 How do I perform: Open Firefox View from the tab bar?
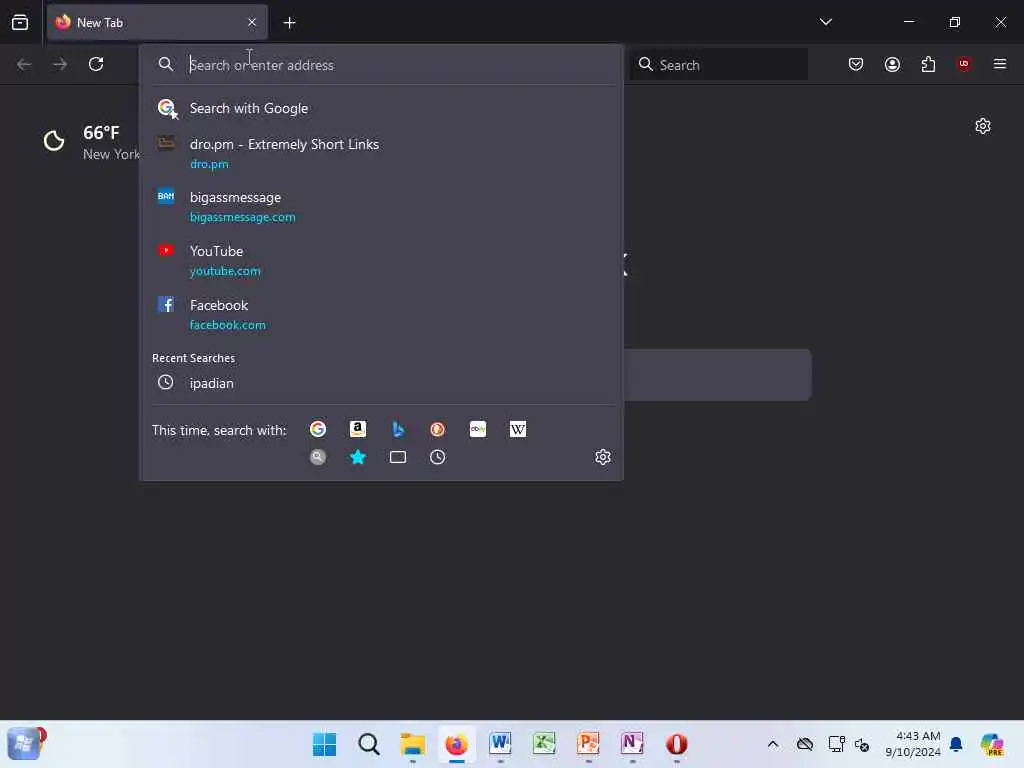pyautogui.click(x=20, y=22)
